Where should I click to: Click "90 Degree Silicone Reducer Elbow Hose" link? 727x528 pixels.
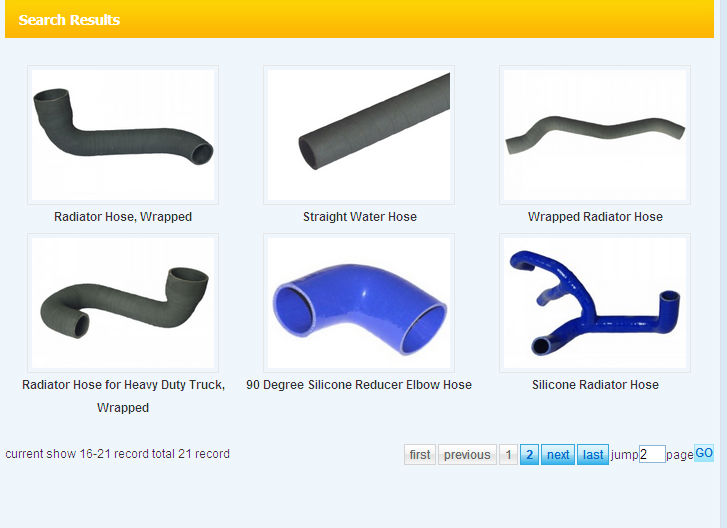[x=359, y=385]
